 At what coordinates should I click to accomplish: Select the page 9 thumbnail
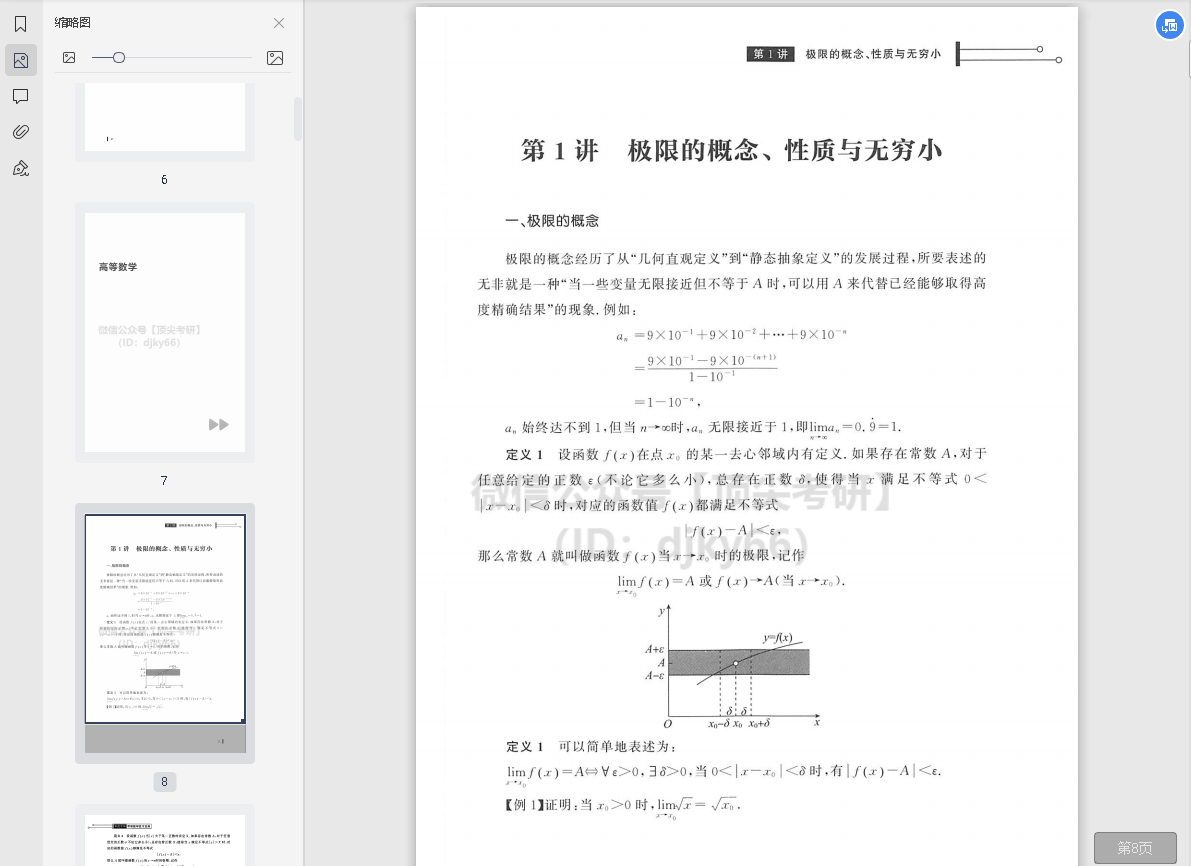(165, 836)
